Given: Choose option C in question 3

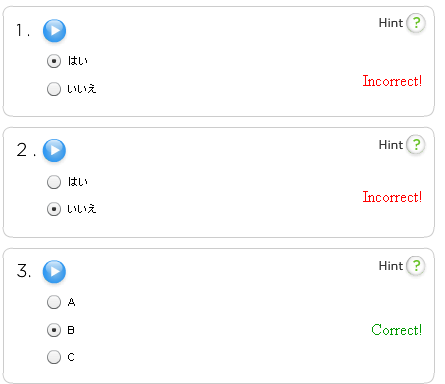Looking at the screenshot, I should [54, 357].
